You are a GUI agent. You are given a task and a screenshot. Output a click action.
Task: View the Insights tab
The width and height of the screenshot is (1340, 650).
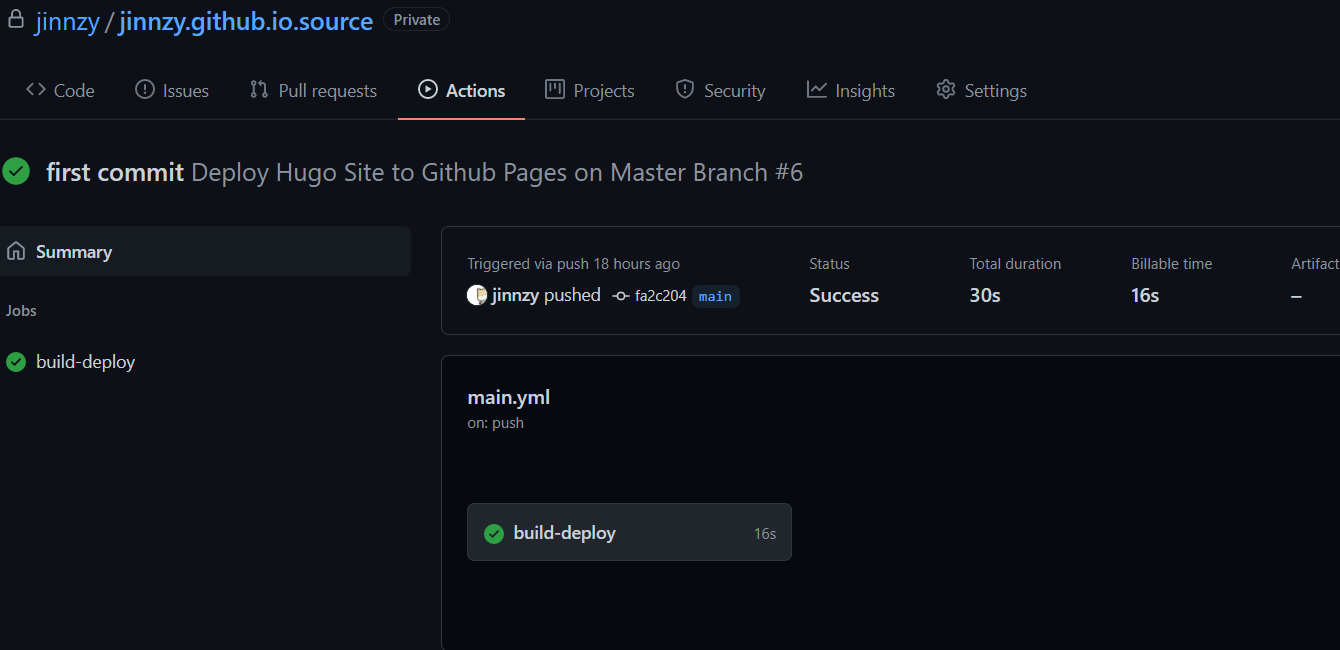[x=851, y=91]
